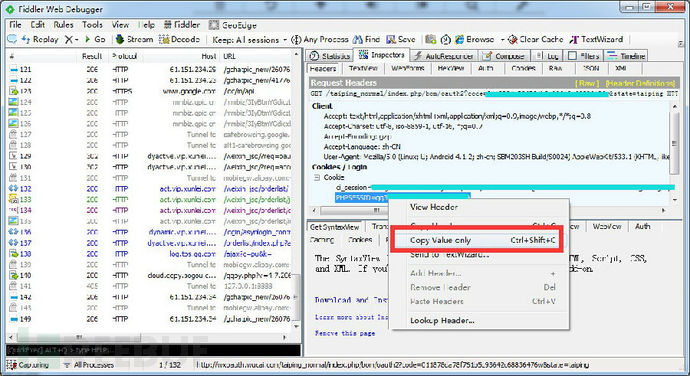
Task: Click the Raw link in Request Headers
Action: point(587,83)
